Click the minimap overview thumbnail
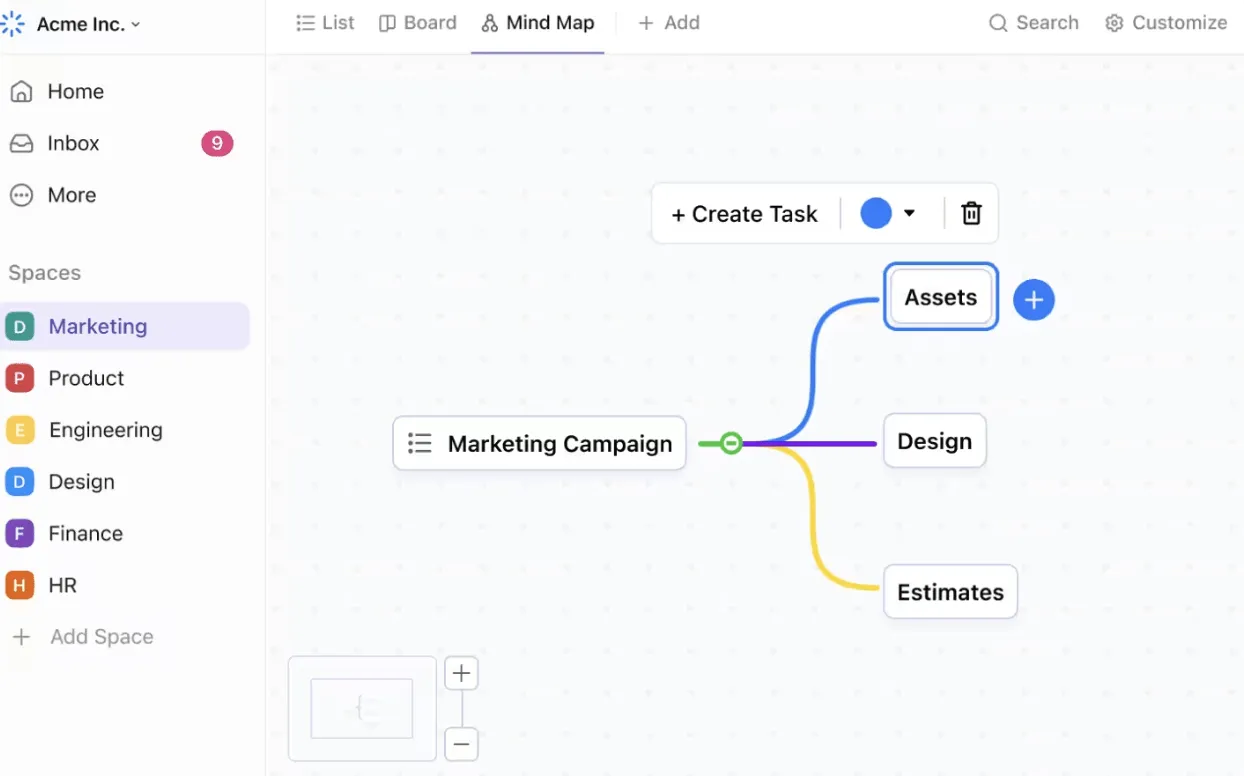Image resolution: width=1244 pixels, height=776 pixels. [x=362, y=709]
